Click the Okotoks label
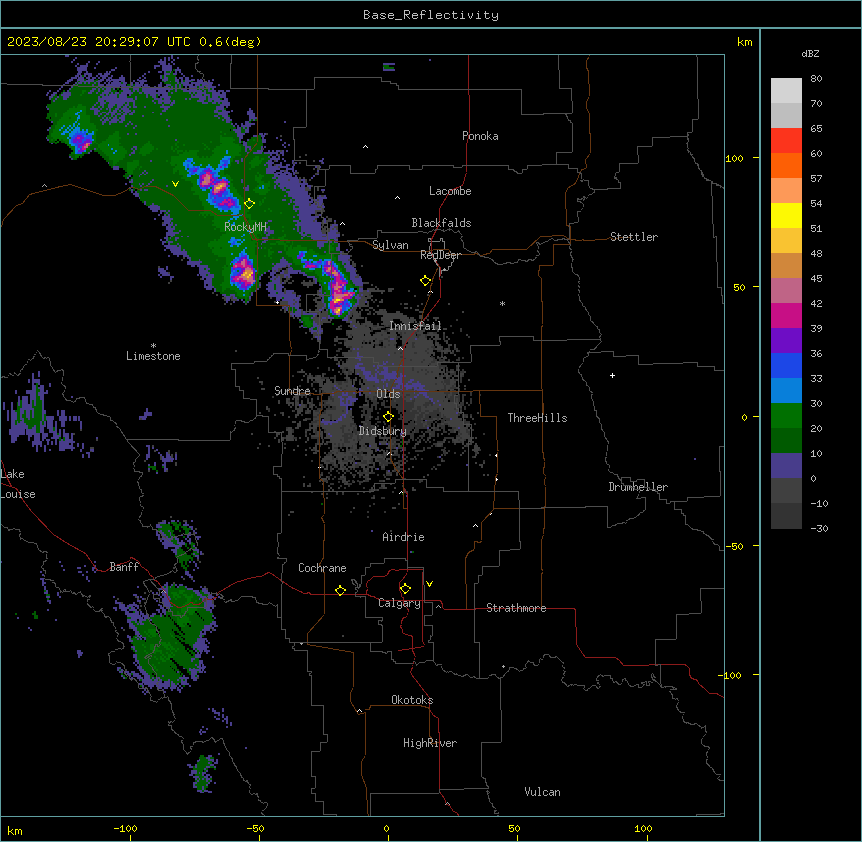Image resolution: width=862 pixels, height=842 pixels. tap(412, 700)
